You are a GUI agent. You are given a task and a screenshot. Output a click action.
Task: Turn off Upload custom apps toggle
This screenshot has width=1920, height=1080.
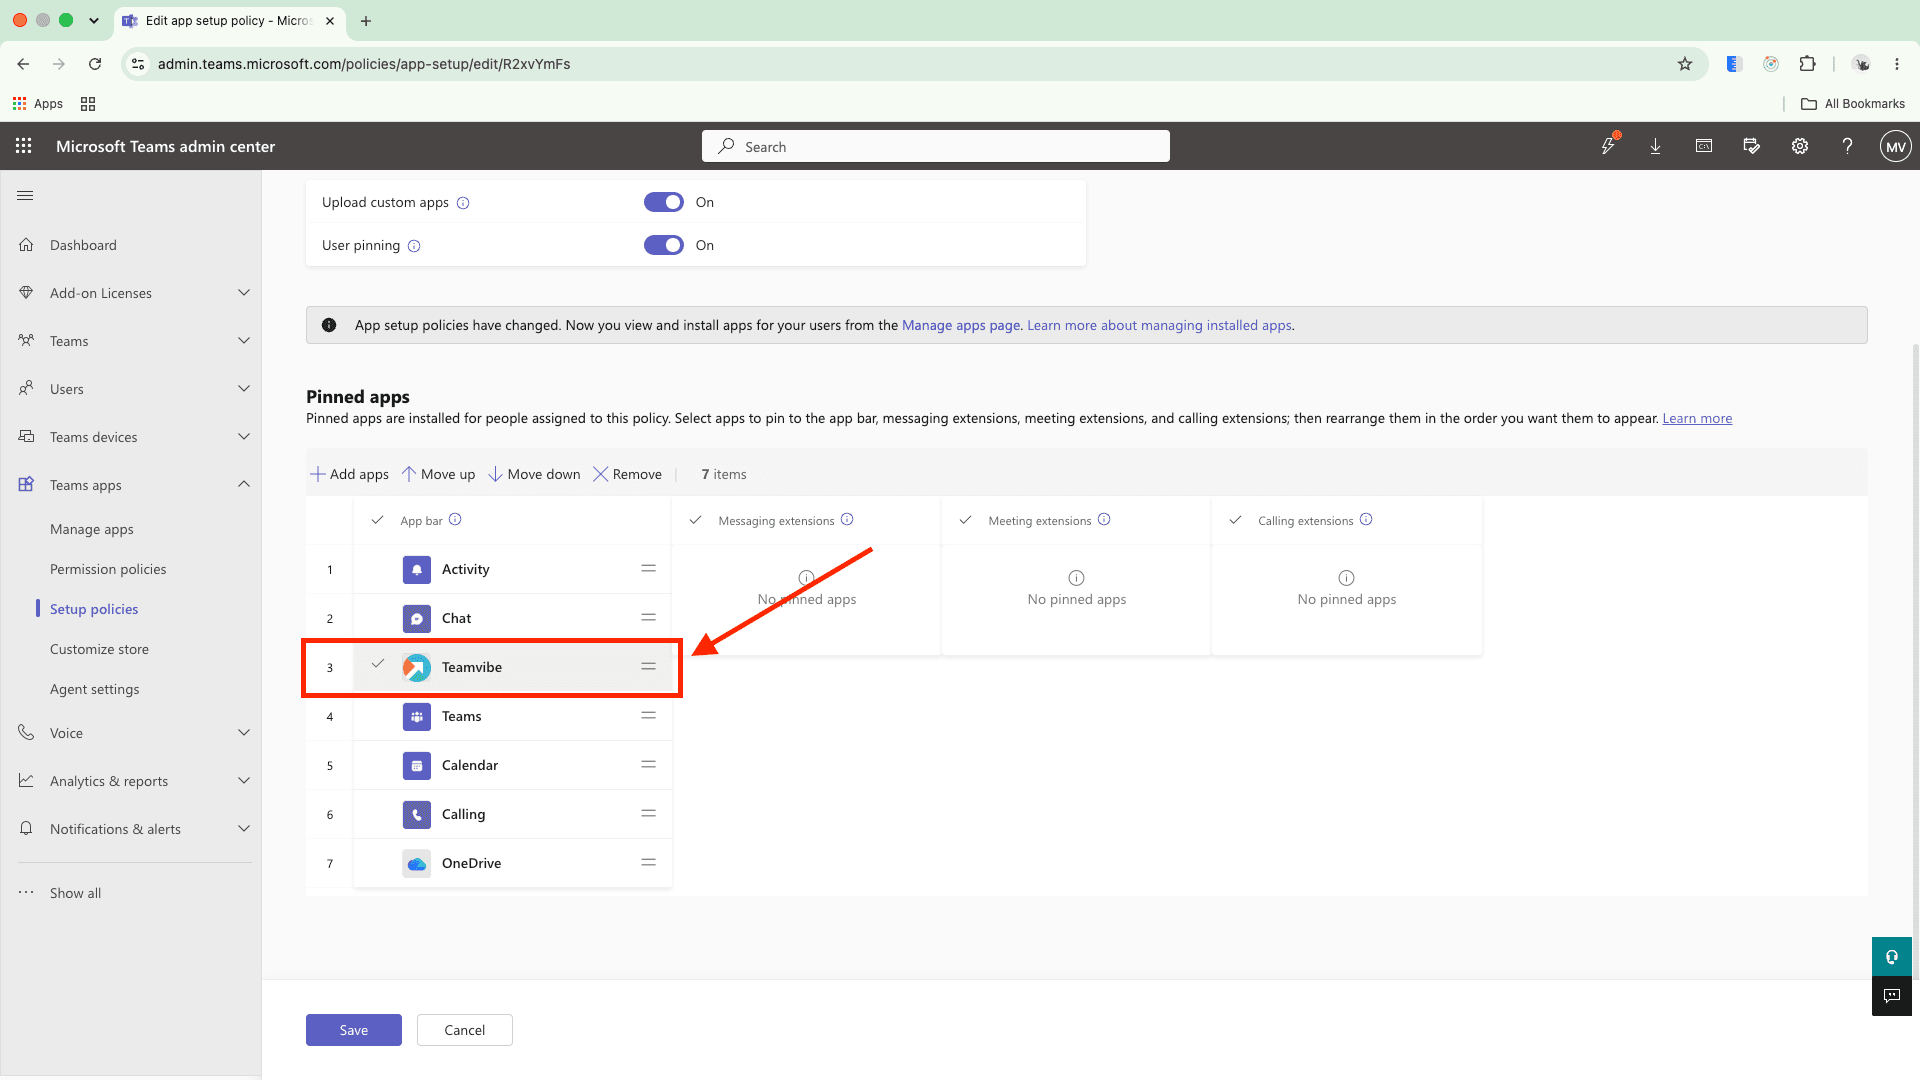(x=664, y=202)
